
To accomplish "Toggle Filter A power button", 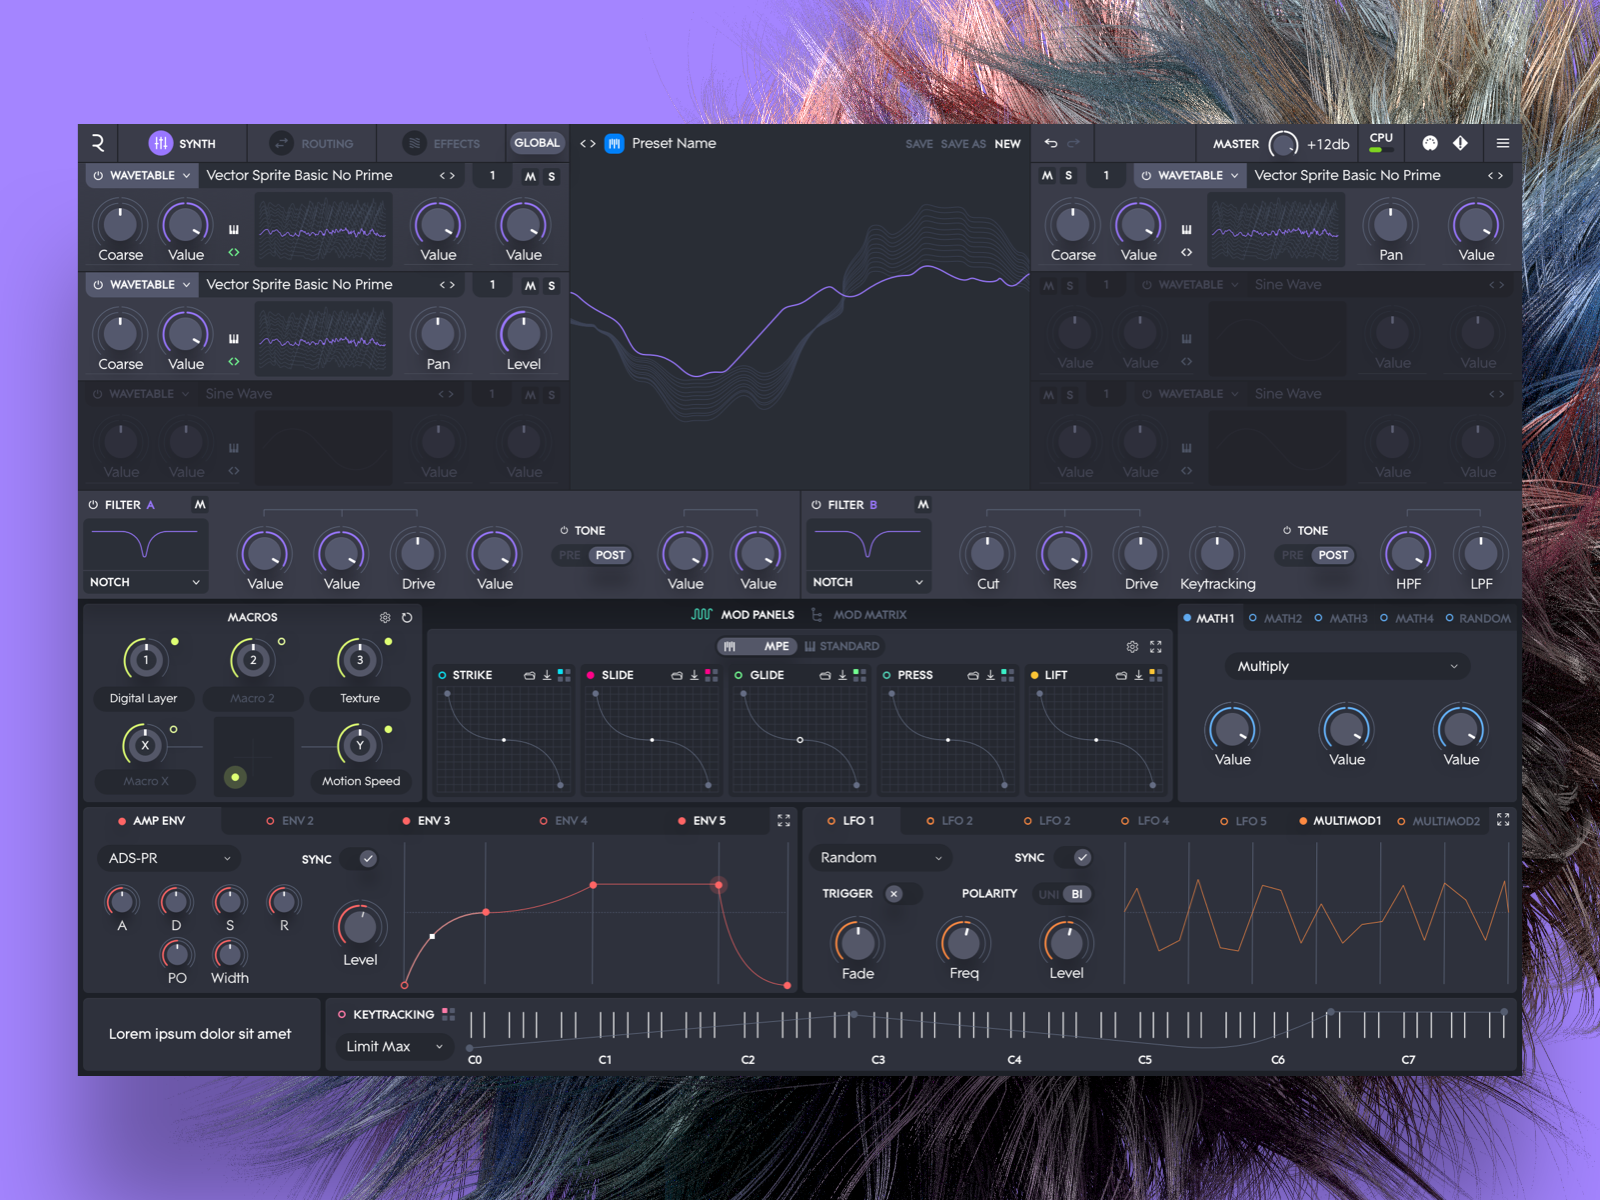I will coord(93,505).
